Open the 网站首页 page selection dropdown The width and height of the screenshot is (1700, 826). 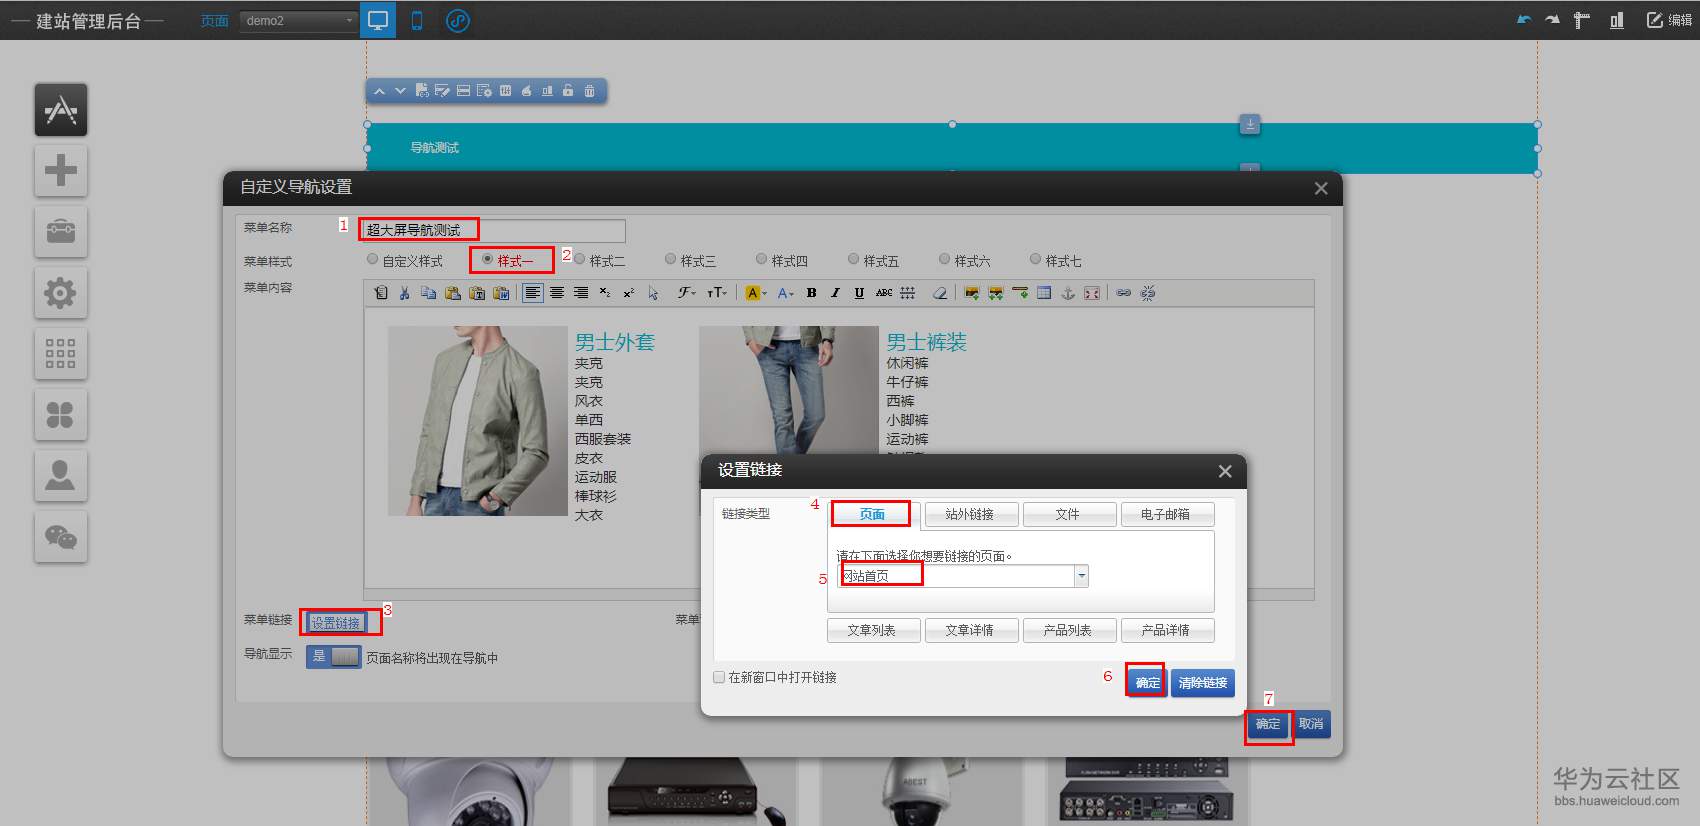tap(963, 576)
